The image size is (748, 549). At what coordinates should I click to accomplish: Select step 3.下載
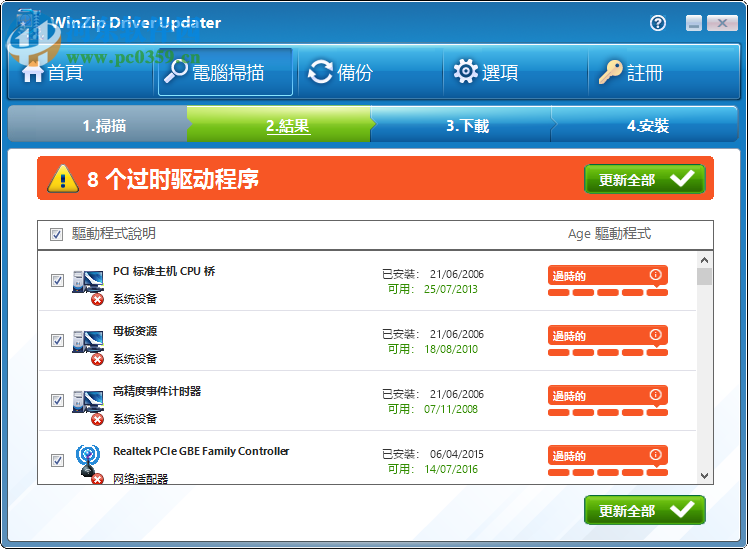pyautogui.click(x=461, y=125)
